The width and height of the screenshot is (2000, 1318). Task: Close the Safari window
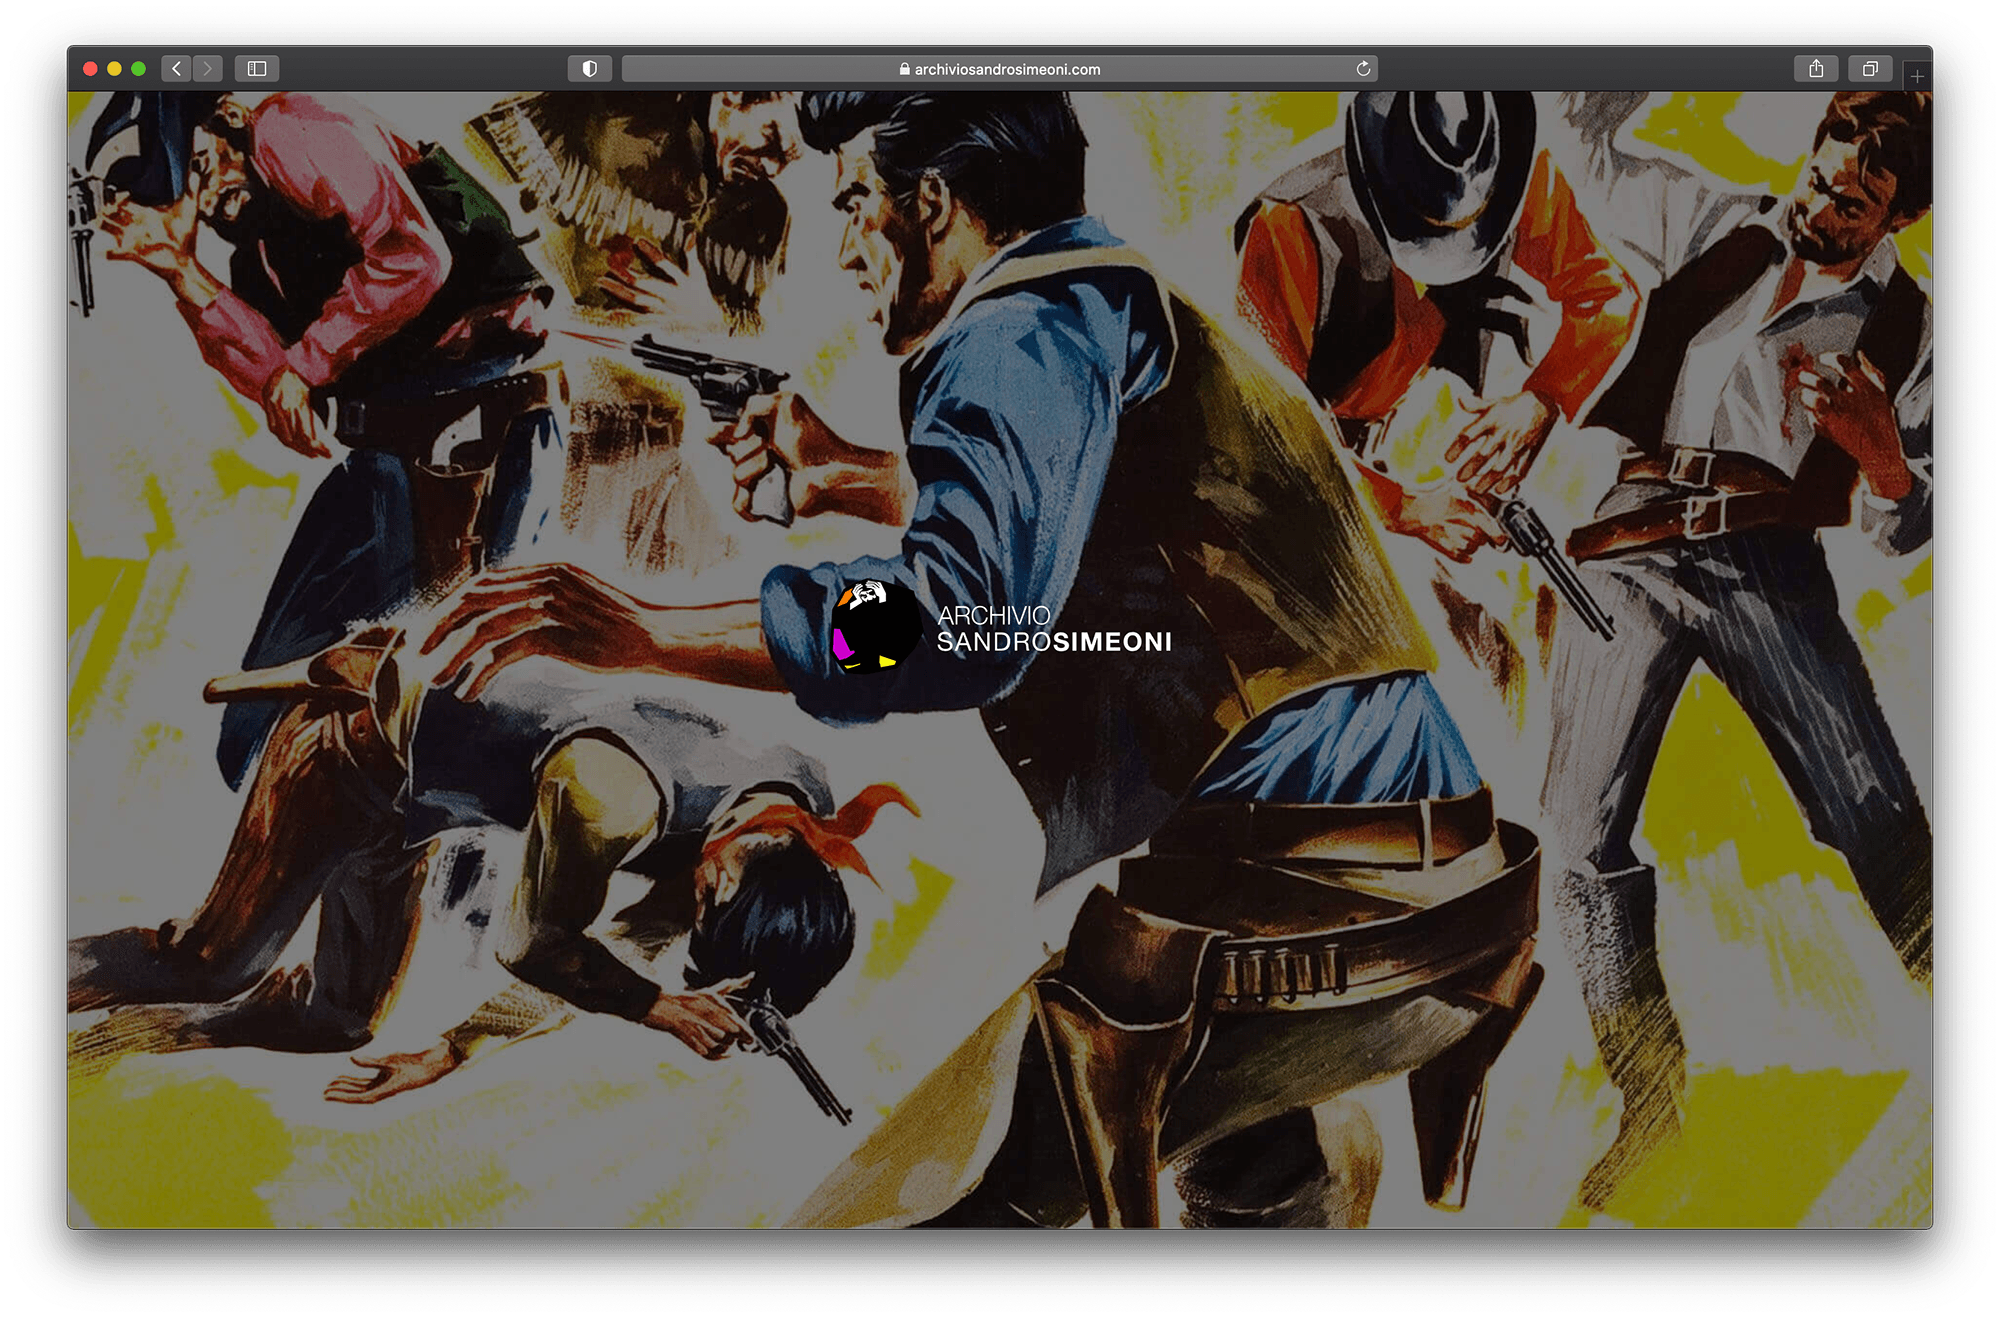90,69
